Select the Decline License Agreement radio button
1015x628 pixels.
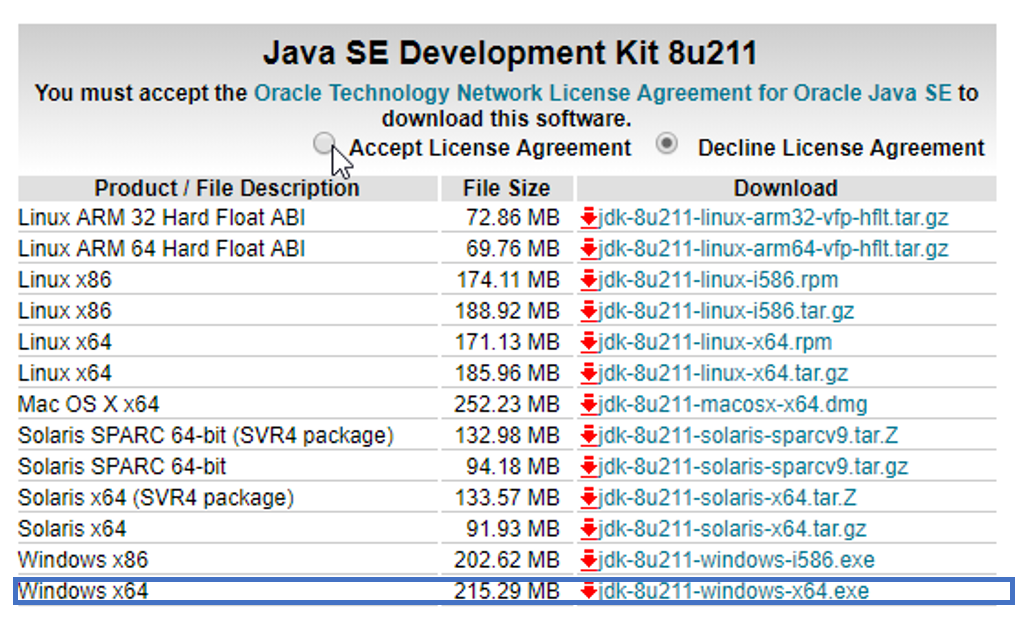[667, 143]
